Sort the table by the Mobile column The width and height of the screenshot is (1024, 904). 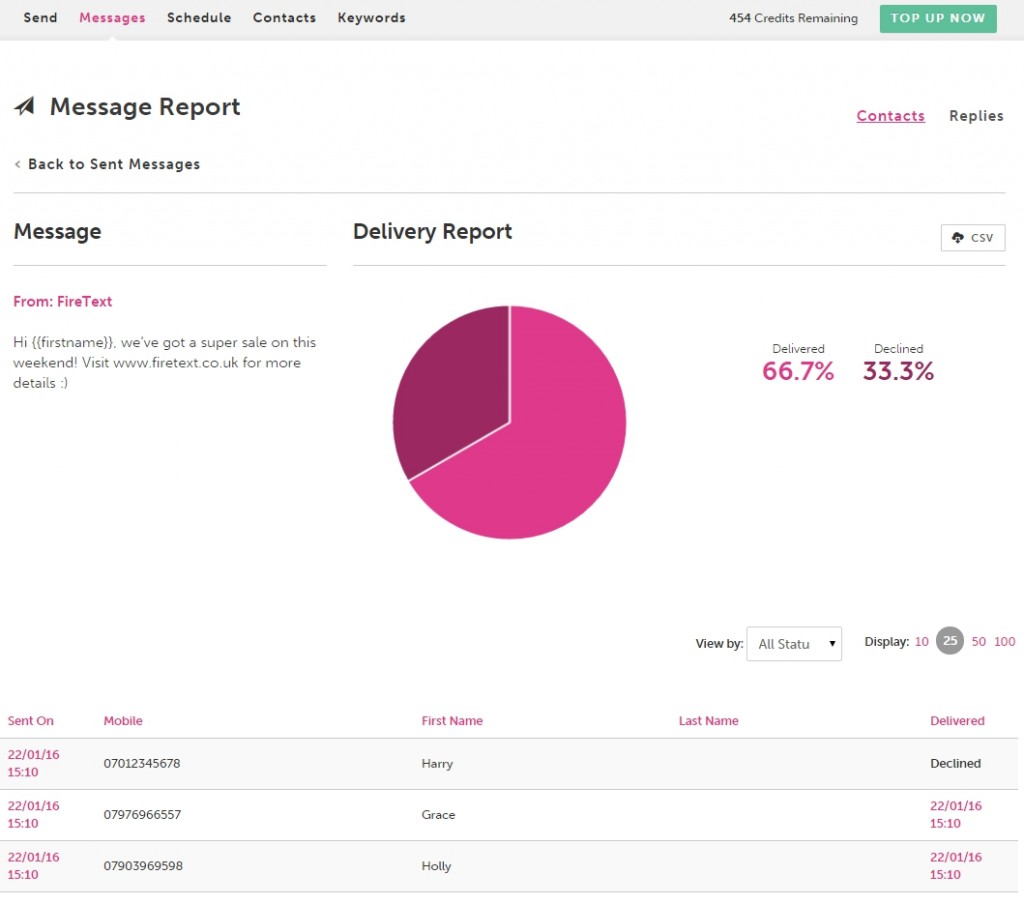[121, 720]
